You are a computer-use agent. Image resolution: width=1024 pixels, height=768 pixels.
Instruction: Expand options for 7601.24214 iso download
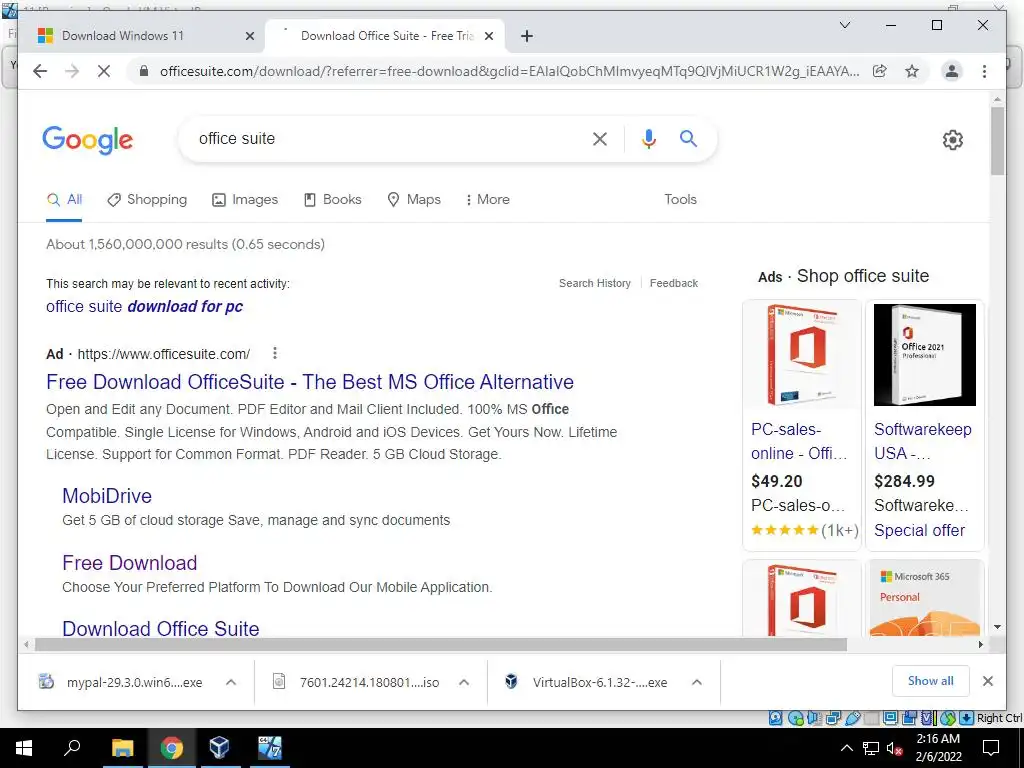click(x=464, y=682)
